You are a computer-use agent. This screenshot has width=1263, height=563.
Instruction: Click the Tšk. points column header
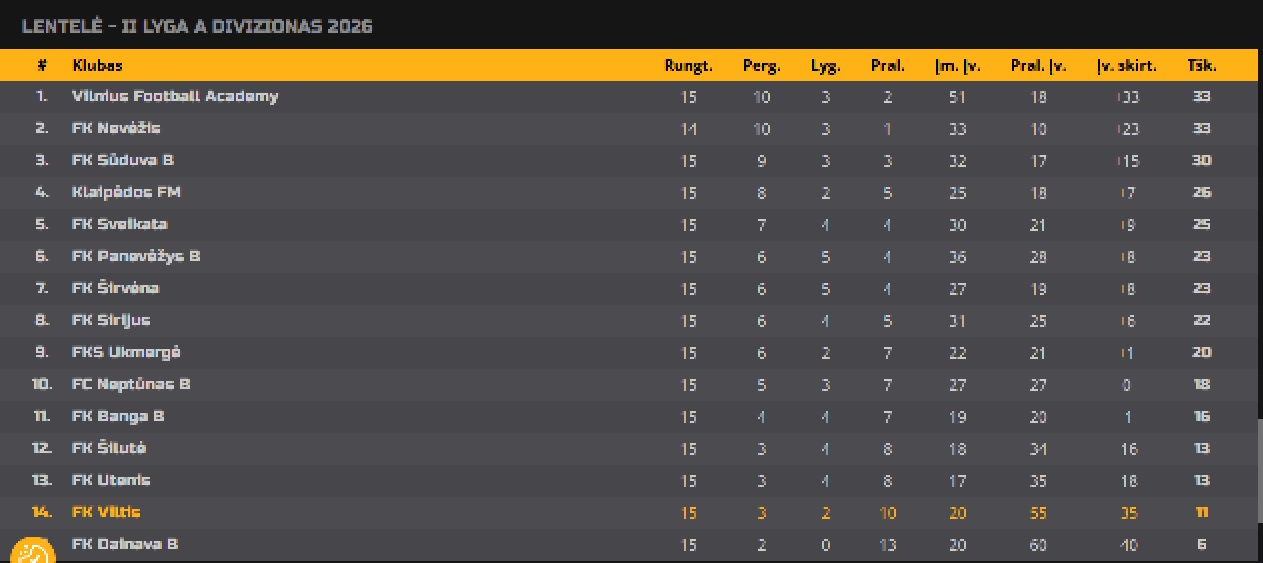coord(1201,66)
